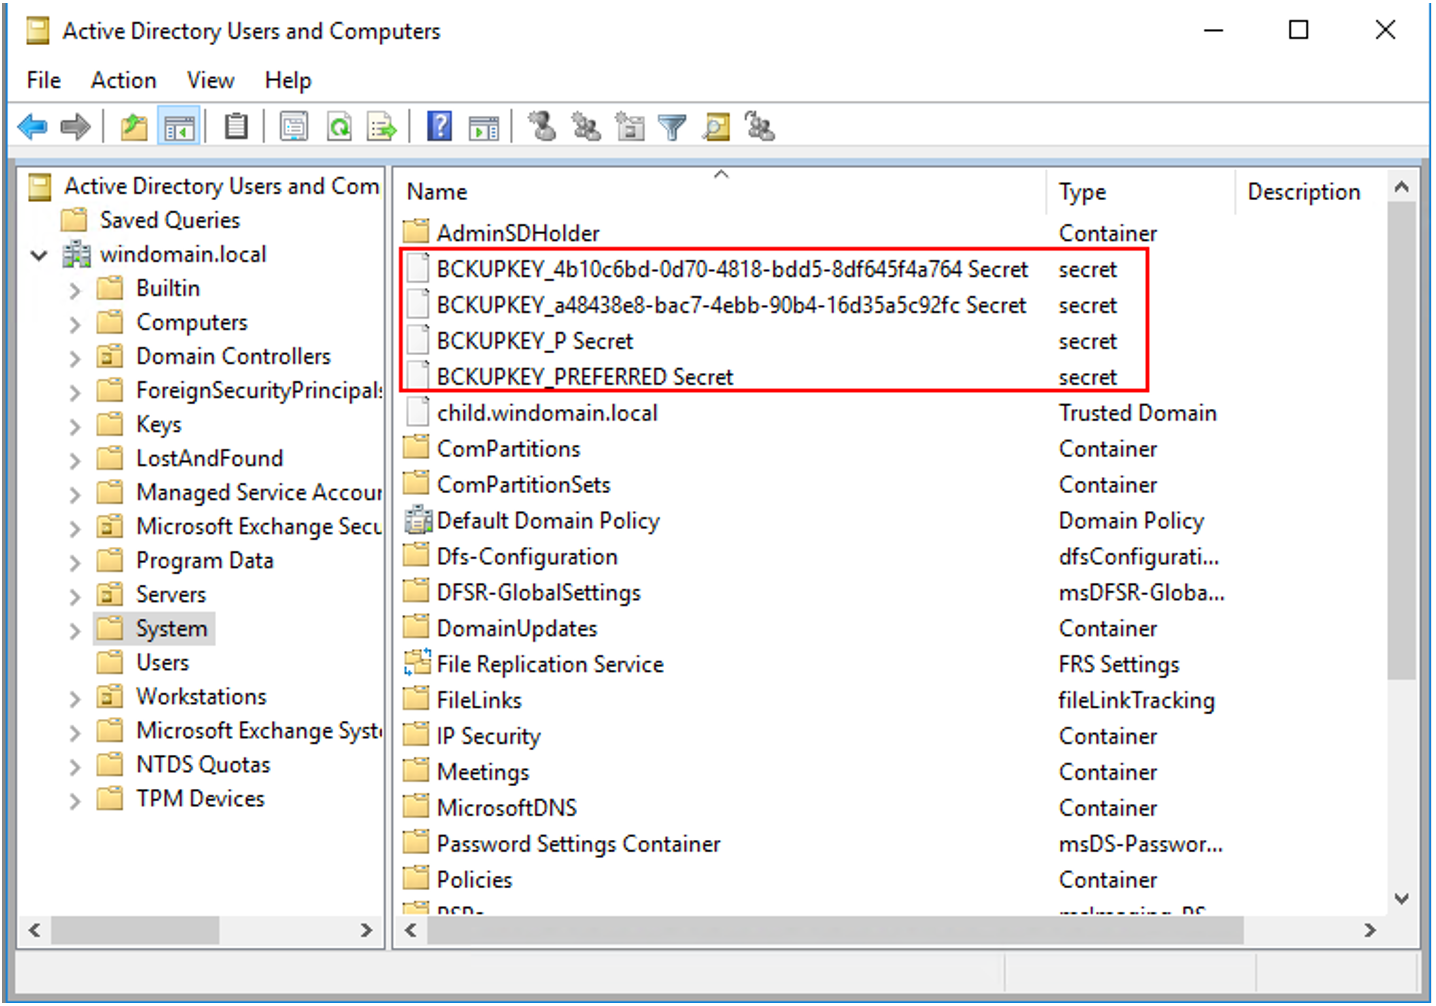Select the Dfs-Configuration row
Screen dimensions: 1436x1006
click(x=527, y=557)
